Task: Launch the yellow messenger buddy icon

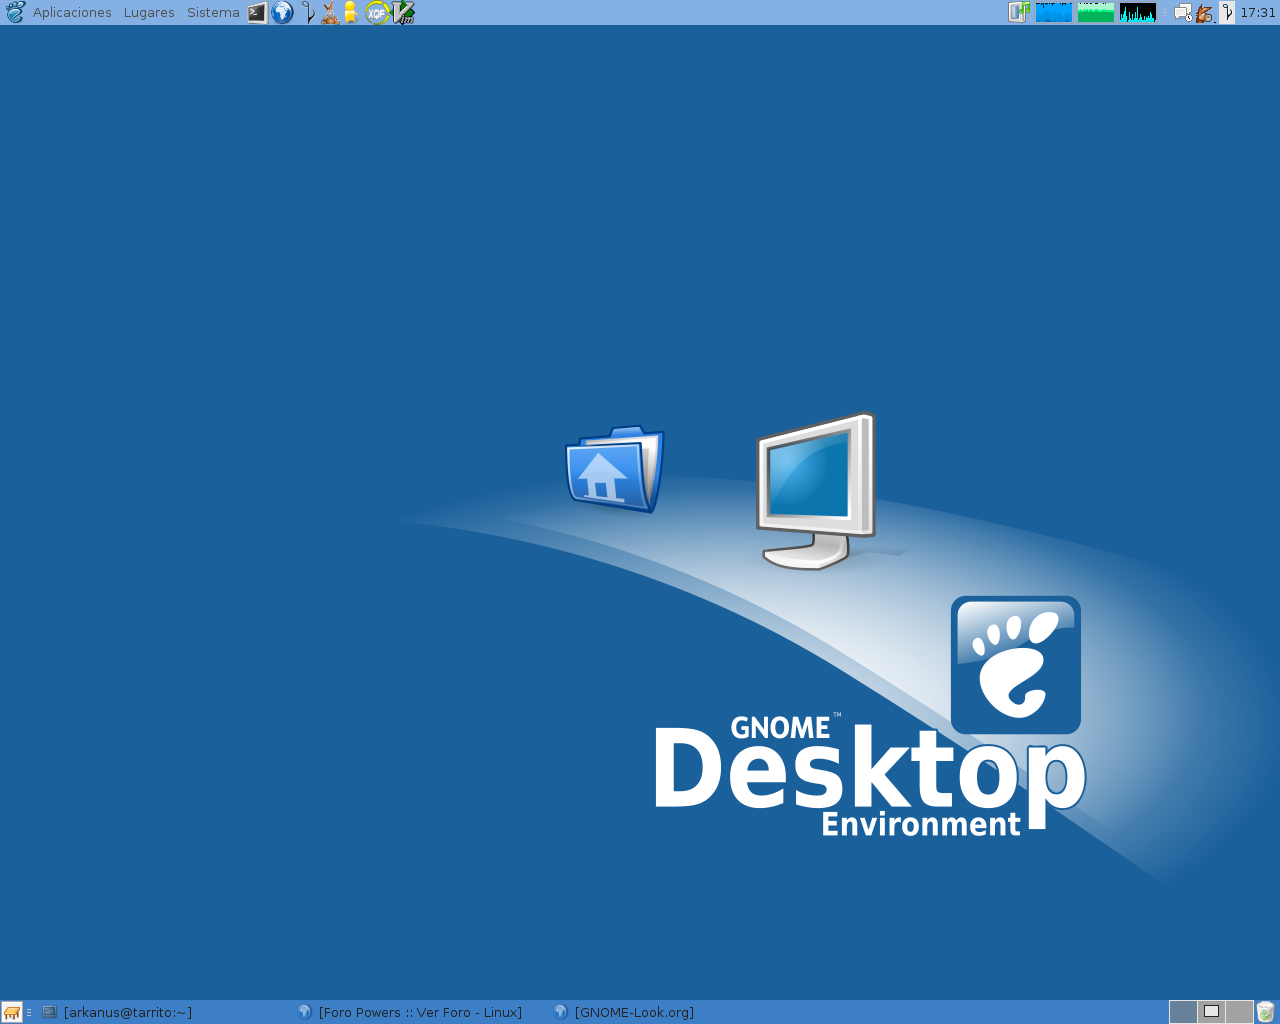Action: coord(351,12)
